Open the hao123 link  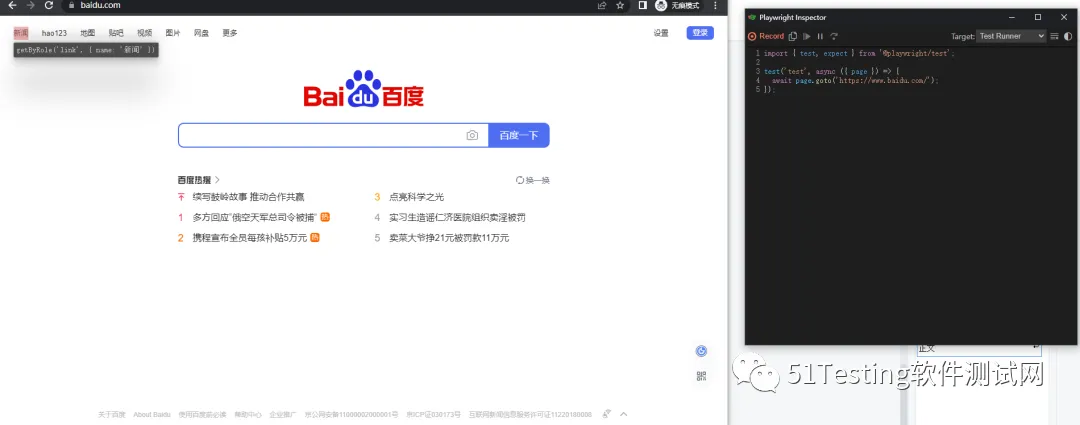point(54,33)
